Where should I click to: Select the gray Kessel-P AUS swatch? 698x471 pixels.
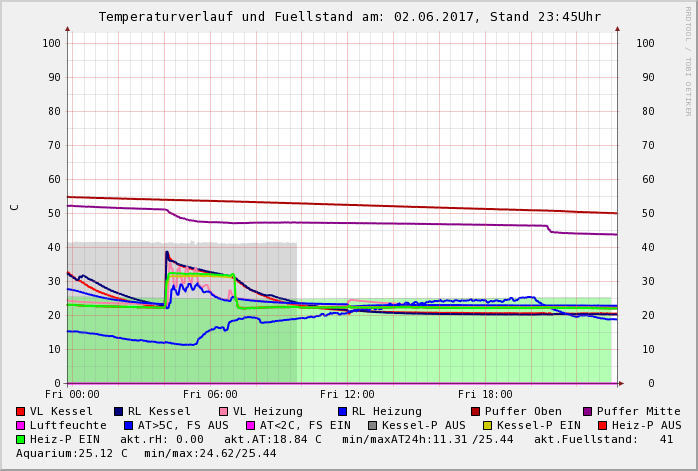[x=373, y=425]
